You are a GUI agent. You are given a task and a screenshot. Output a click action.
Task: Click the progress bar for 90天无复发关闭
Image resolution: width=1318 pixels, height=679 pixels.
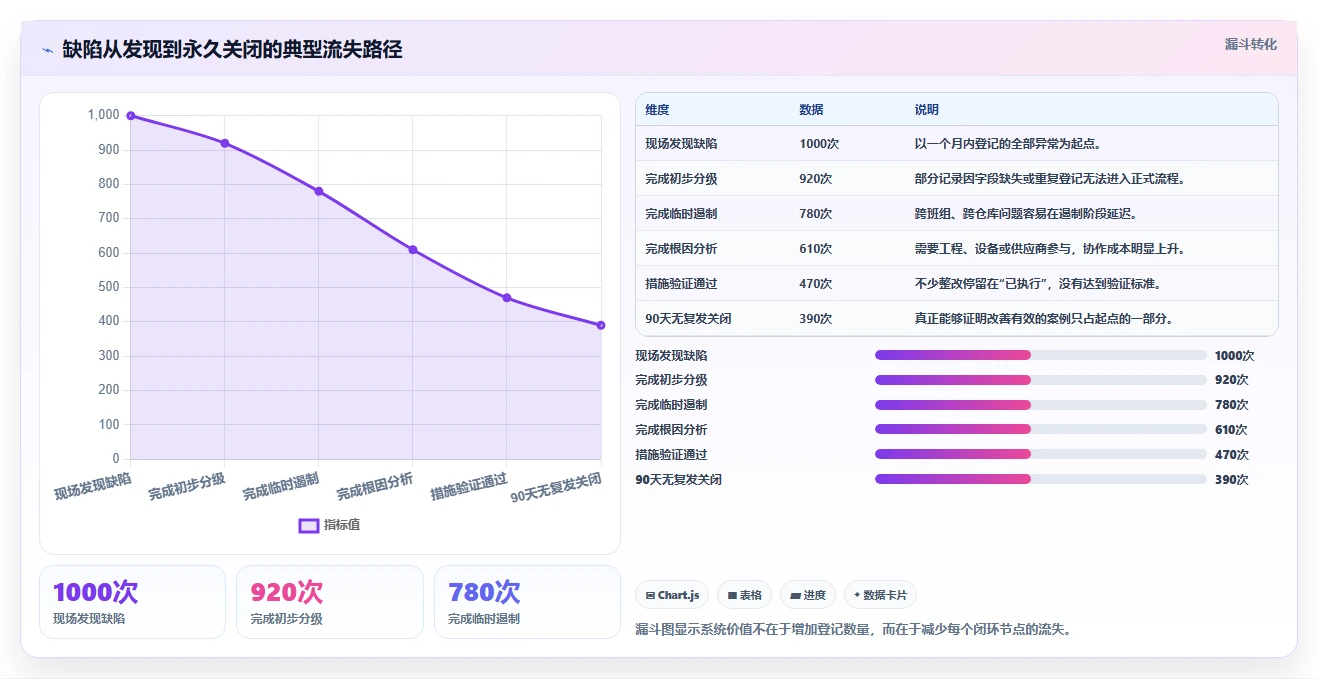pyautogui.click(x=1041, y=479)
